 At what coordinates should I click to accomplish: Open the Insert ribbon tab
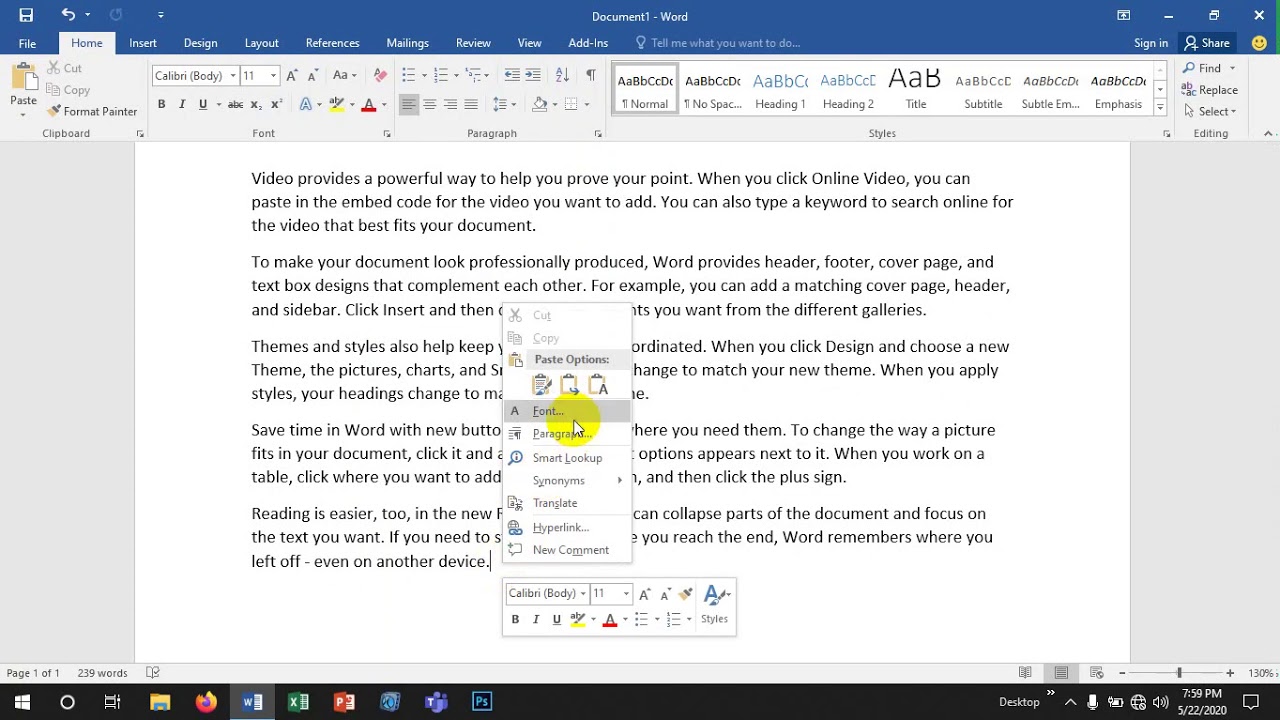tap(142, 43)
